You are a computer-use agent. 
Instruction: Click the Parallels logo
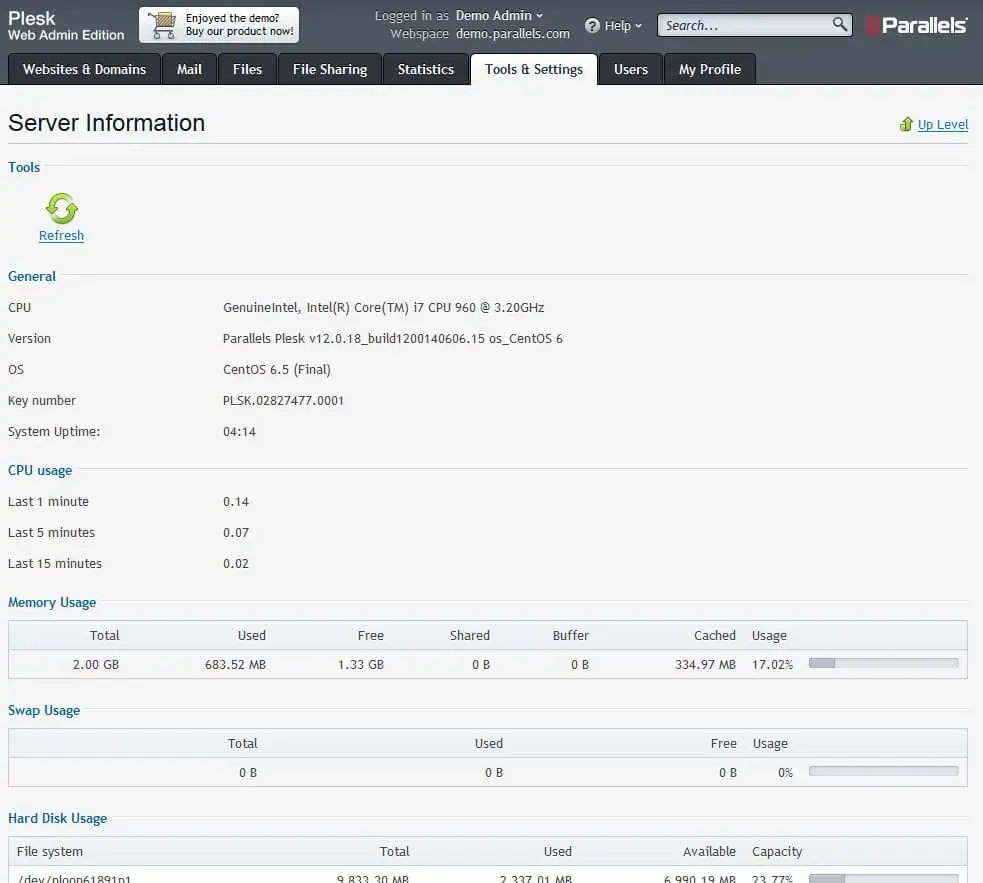point(917,25)
